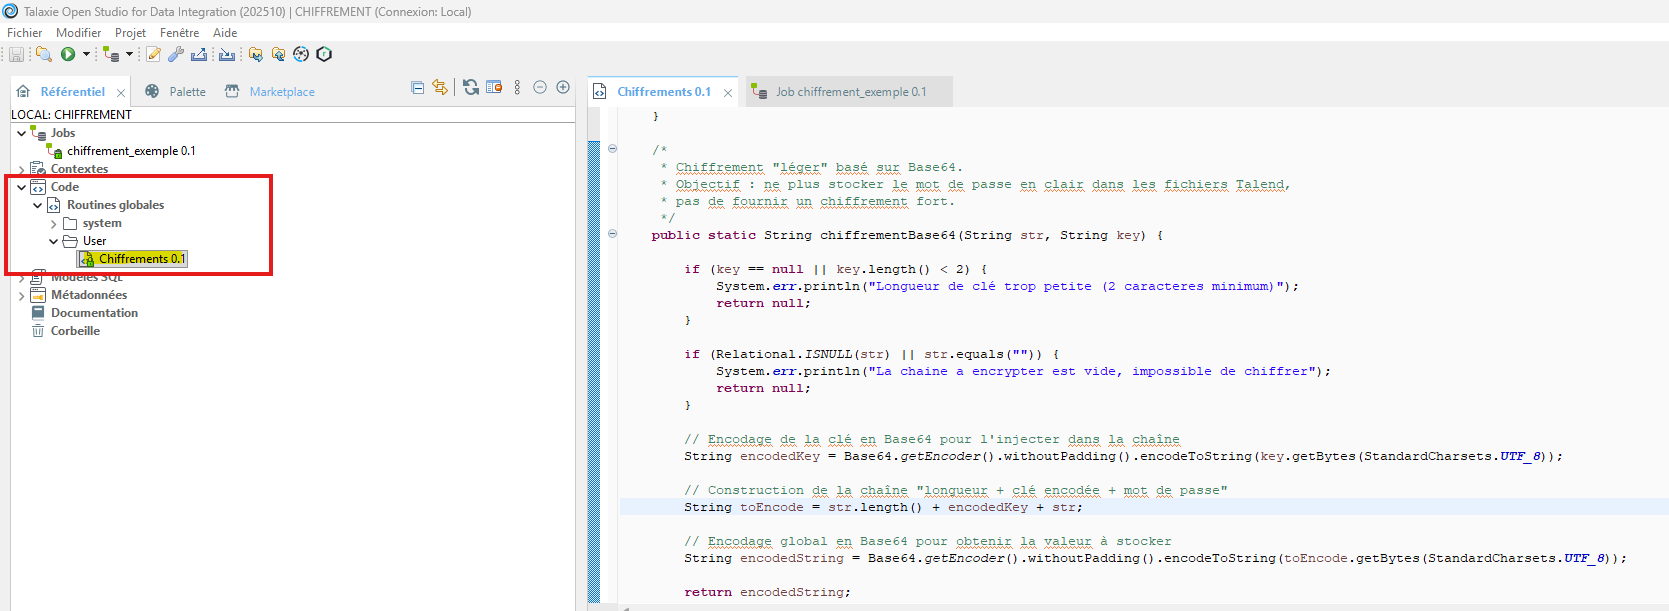The width and height of the screenshot is (1669, 611).
Task: Click the folder search magnifier toolbar icon
Action: tap(43, 54)
